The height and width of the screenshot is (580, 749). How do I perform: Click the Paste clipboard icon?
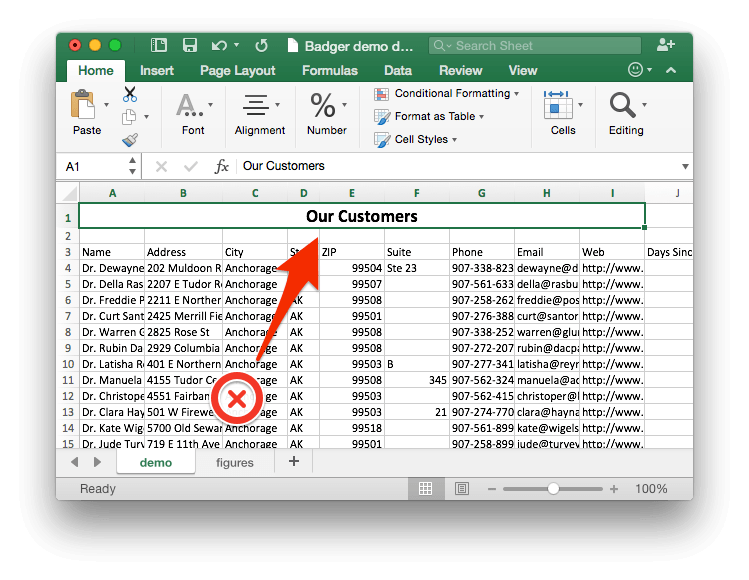83,104
